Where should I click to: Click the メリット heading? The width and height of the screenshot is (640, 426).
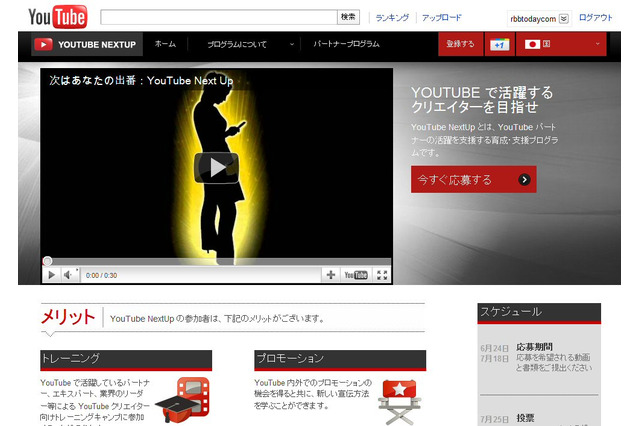click(68, 317)
